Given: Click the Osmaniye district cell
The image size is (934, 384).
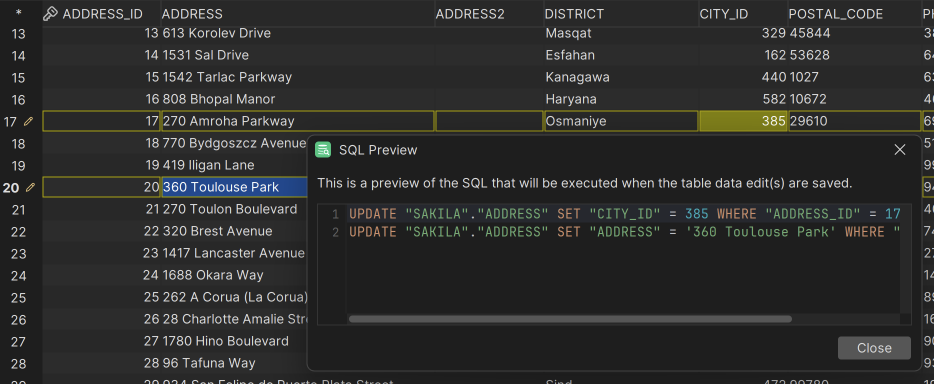Looking at the screenshot, I should 621,121.
